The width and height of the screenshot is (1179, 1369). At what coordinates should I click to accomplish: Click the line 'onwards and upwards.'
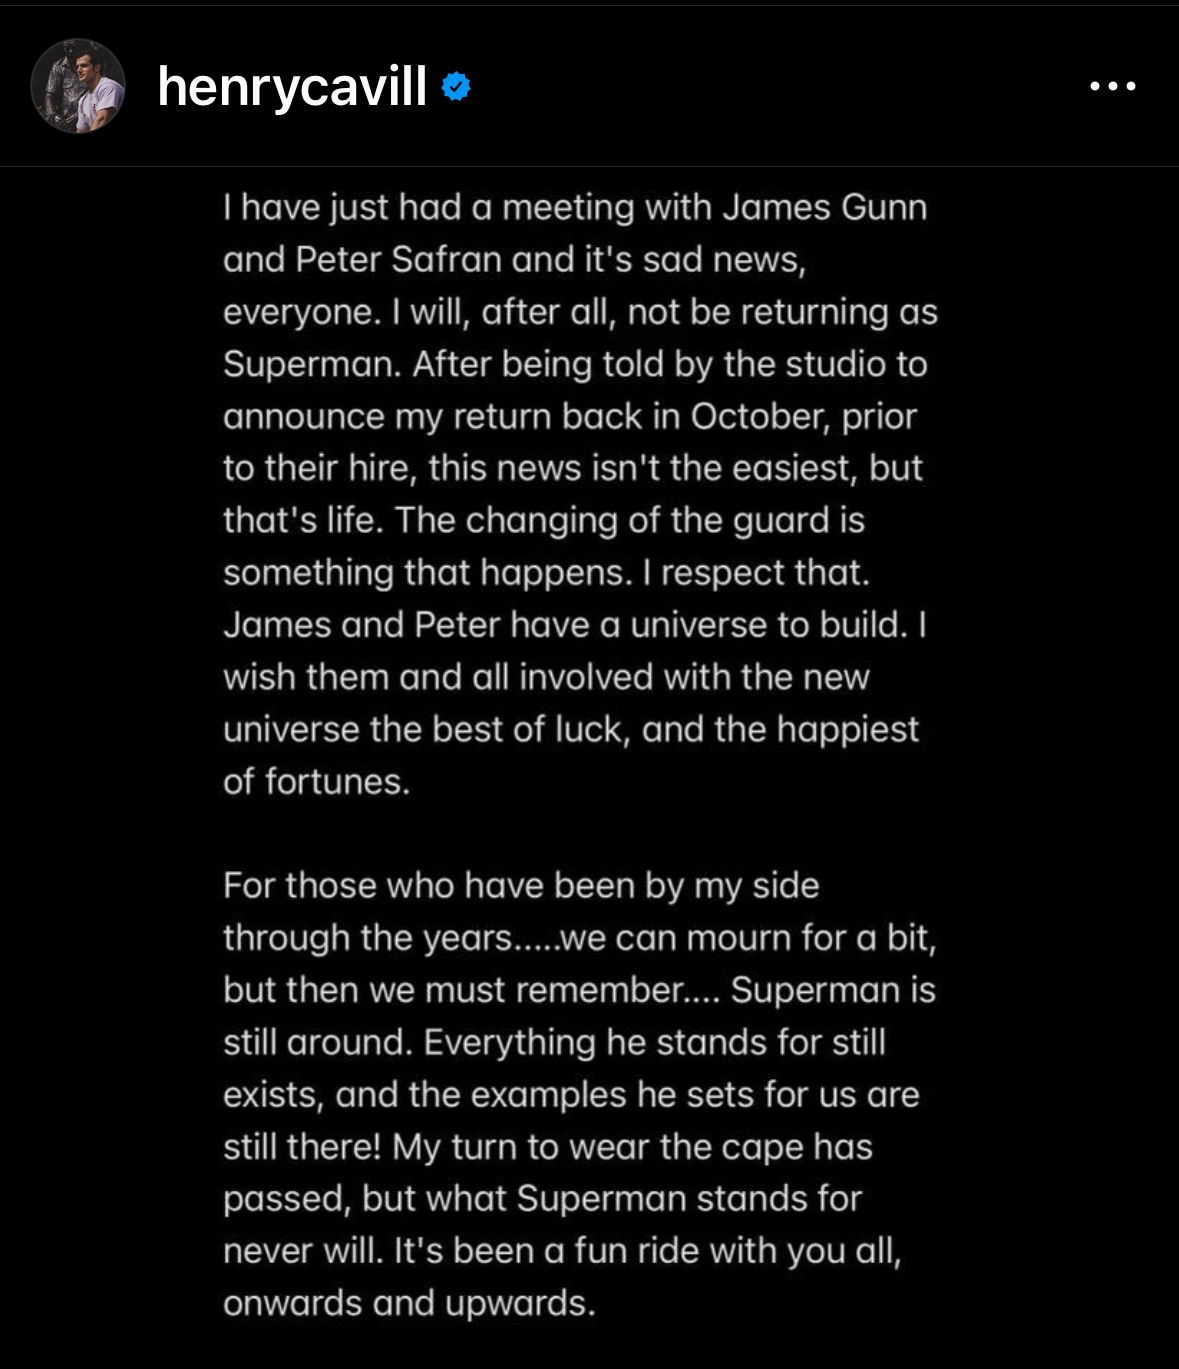point(409,1303)
